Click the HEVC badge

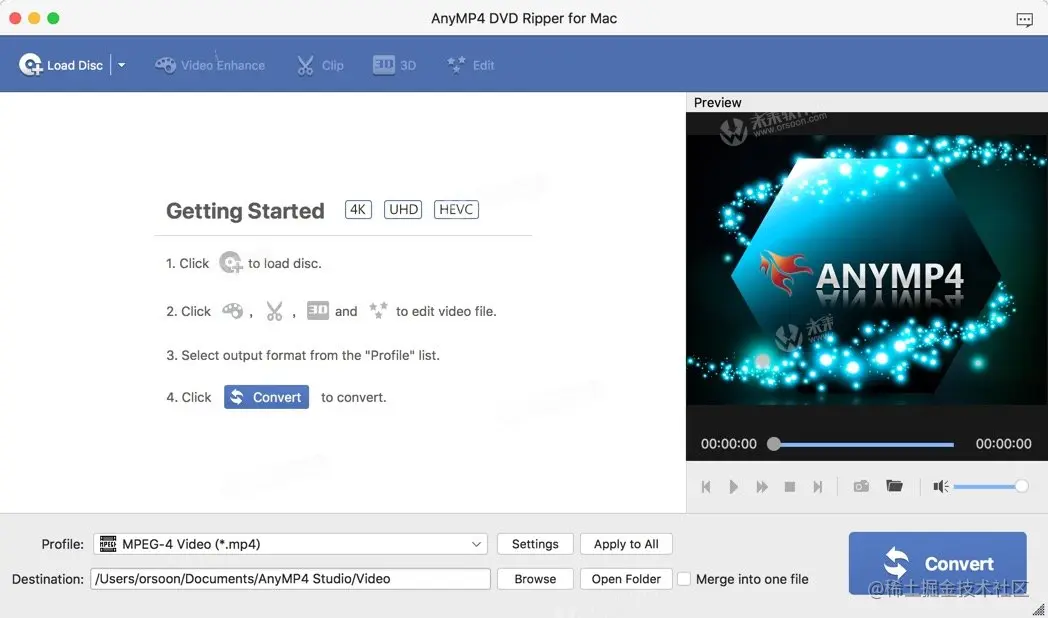[x=456, y=209]
